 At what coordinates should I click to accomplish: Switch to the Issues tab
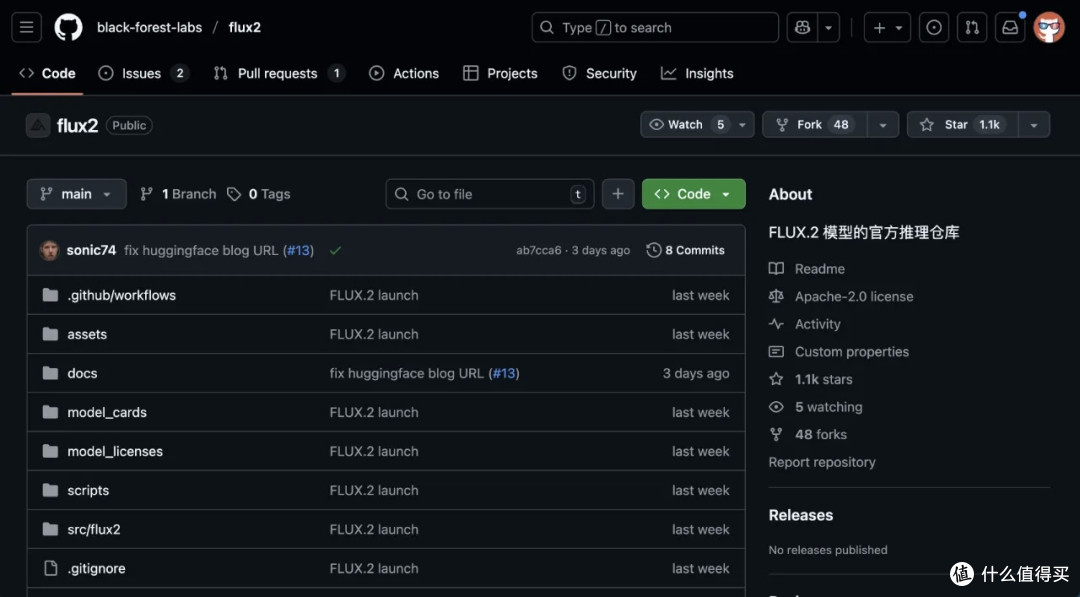click(x=144, y=73)
